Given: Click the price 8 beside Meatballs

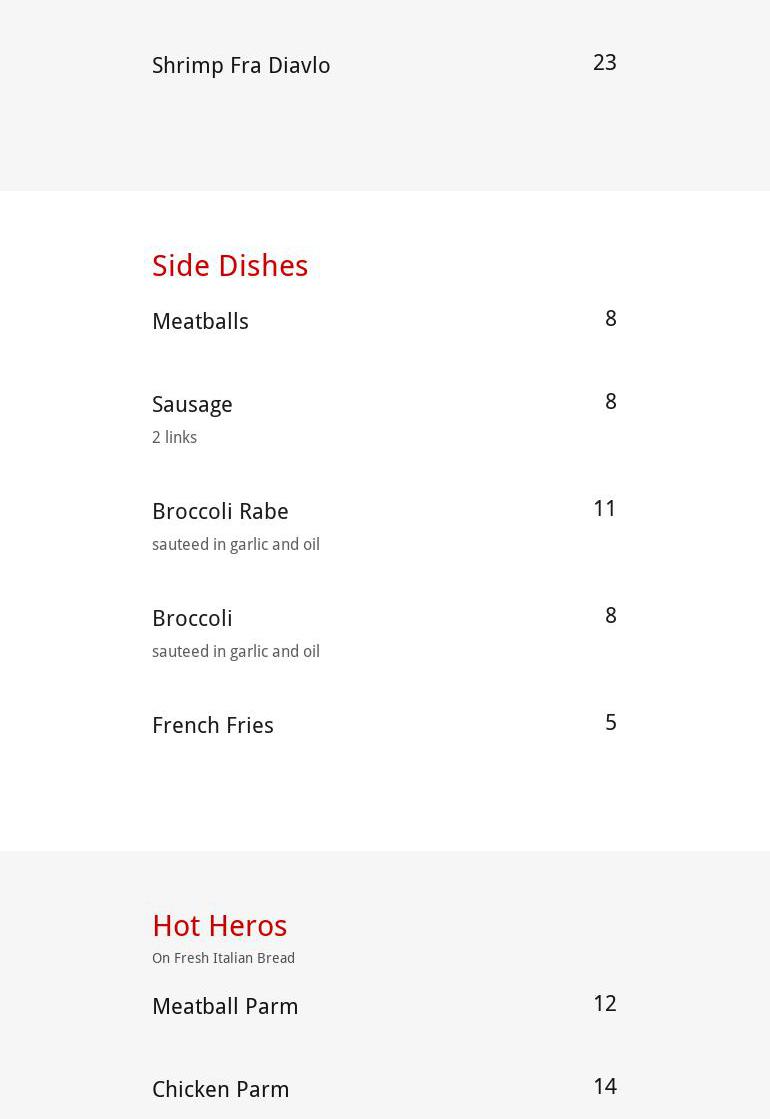Looking at the screenshot, I should click(610, 319).
